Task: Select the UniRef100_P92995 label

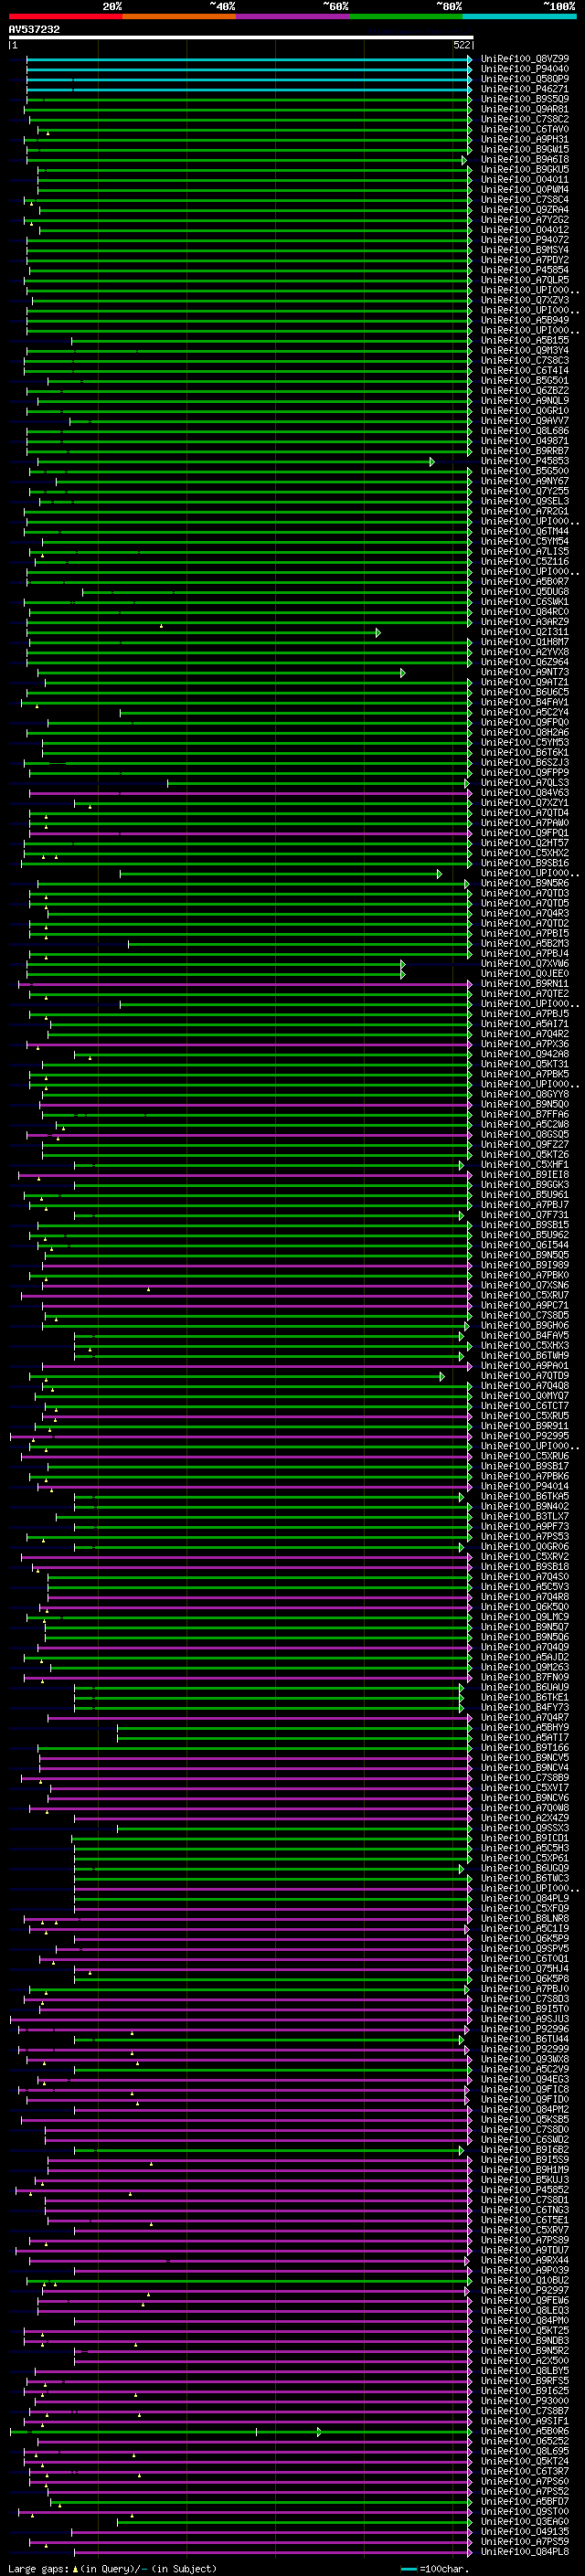Action: [524, 1436]
